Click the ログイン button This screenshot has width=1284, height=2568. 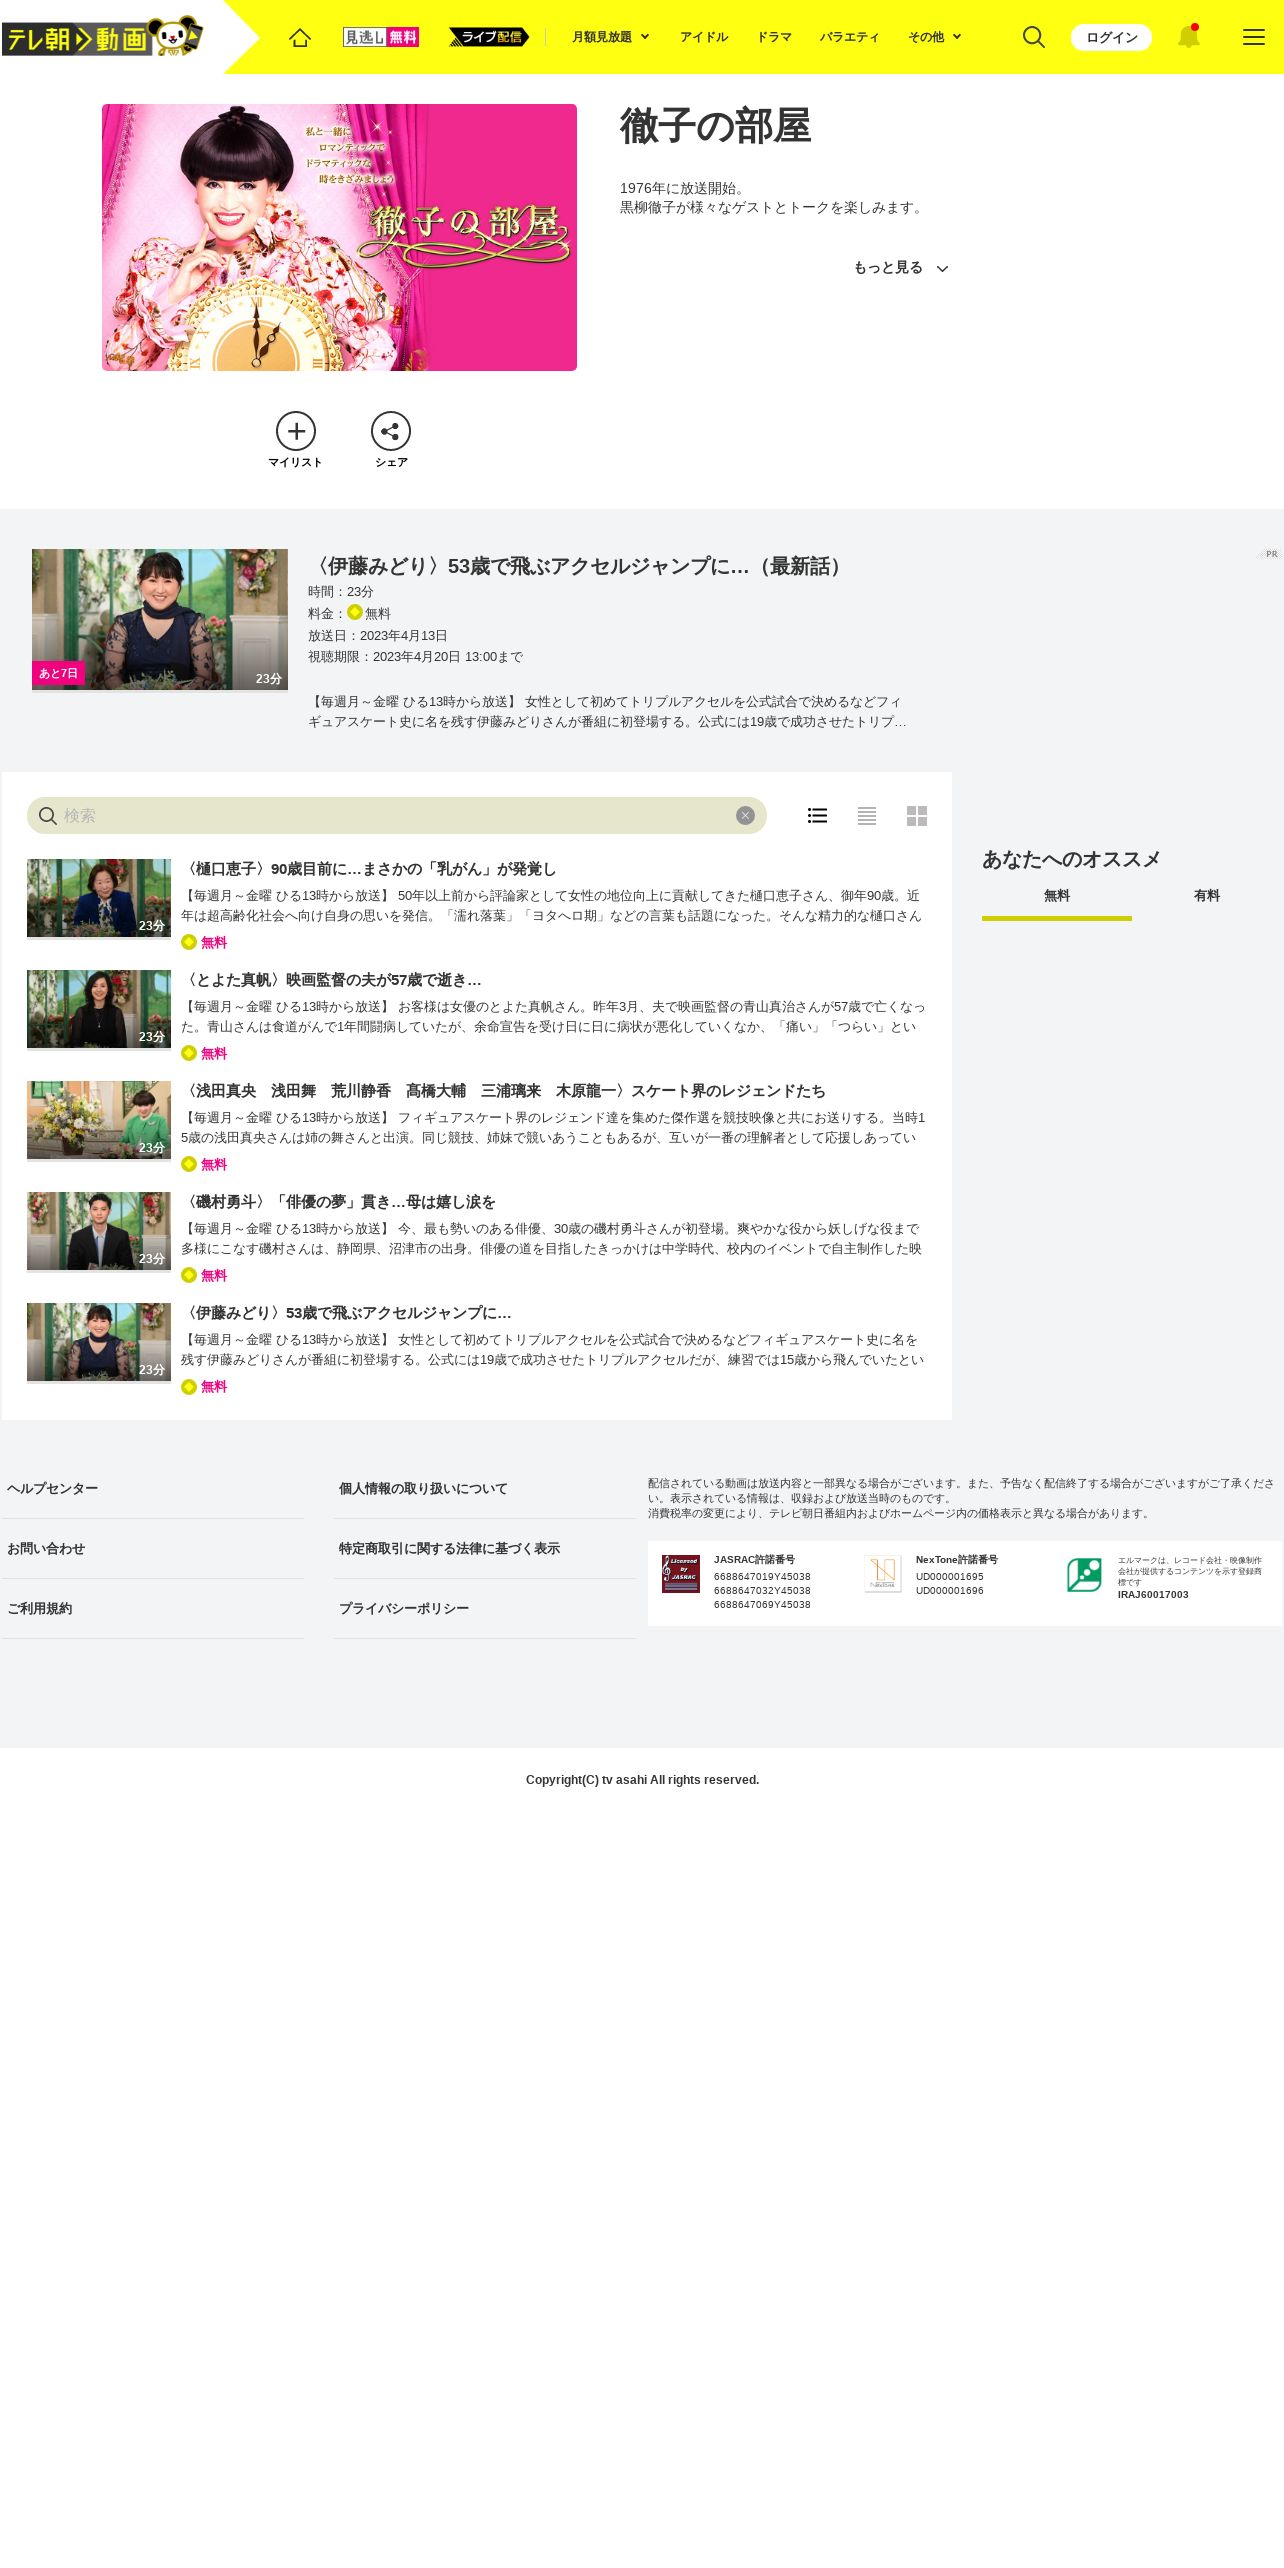click(1111, 37)
